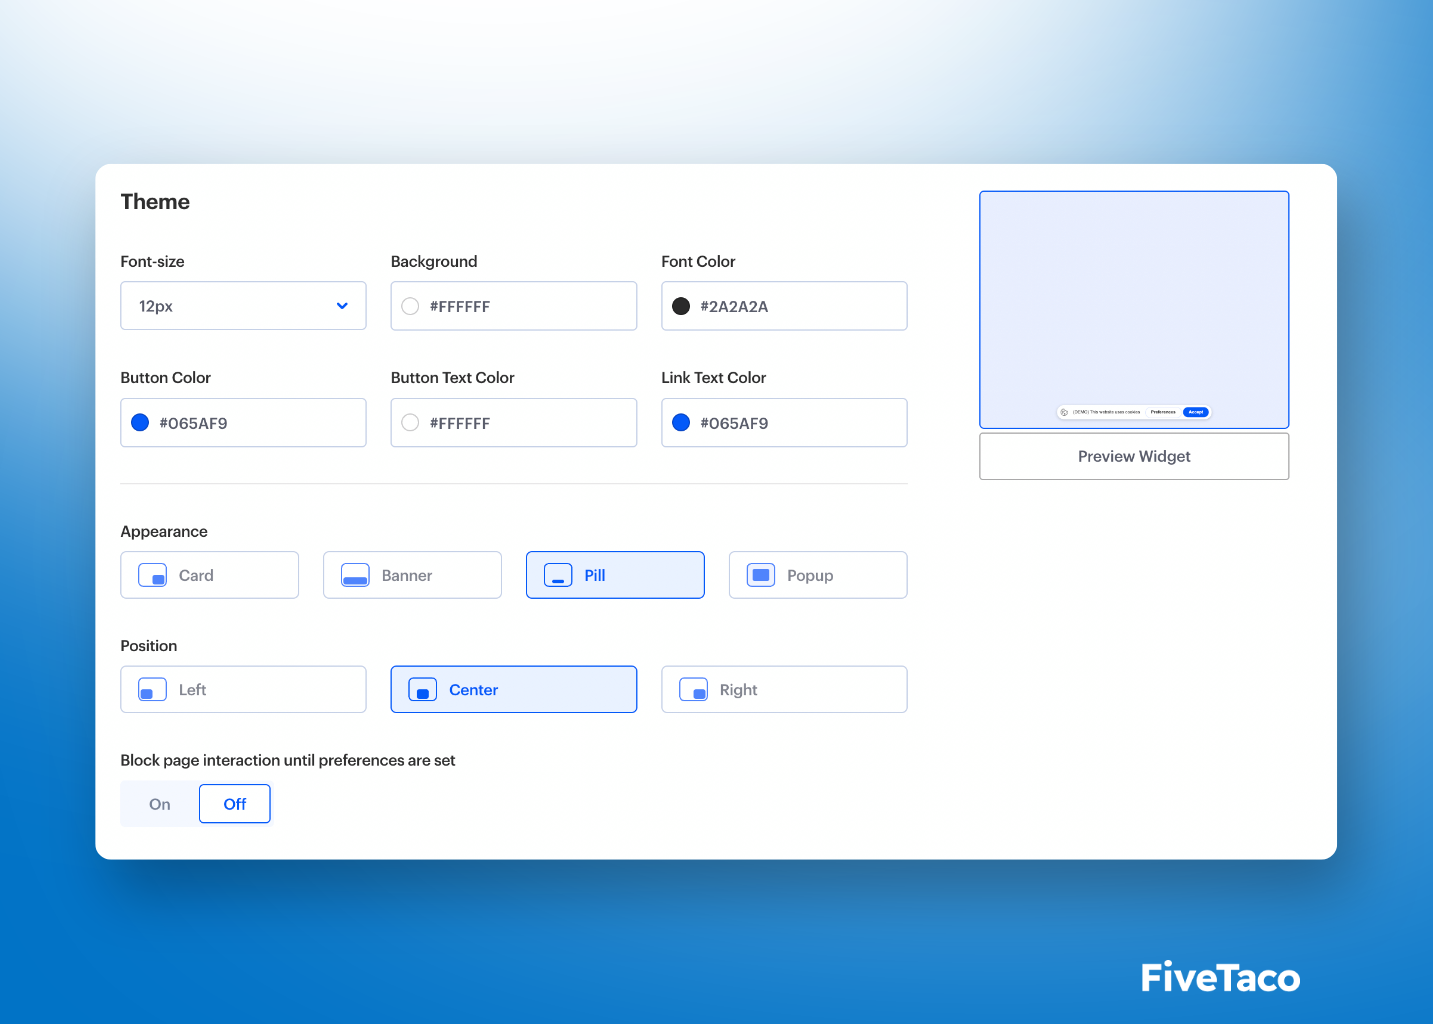Click Accept button in preview pill

[1196, 412]
